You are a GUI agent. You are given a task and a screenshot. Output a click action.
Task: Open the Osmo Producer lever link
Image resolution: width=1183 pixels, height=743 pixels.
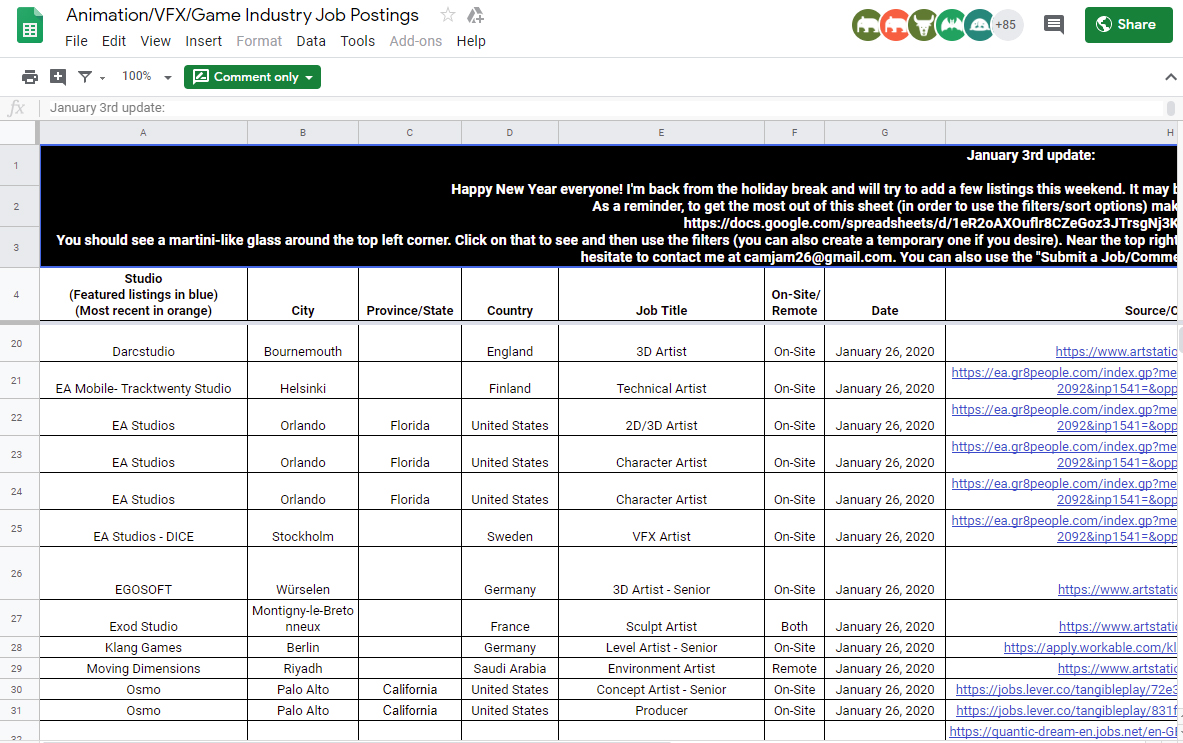1066,711
